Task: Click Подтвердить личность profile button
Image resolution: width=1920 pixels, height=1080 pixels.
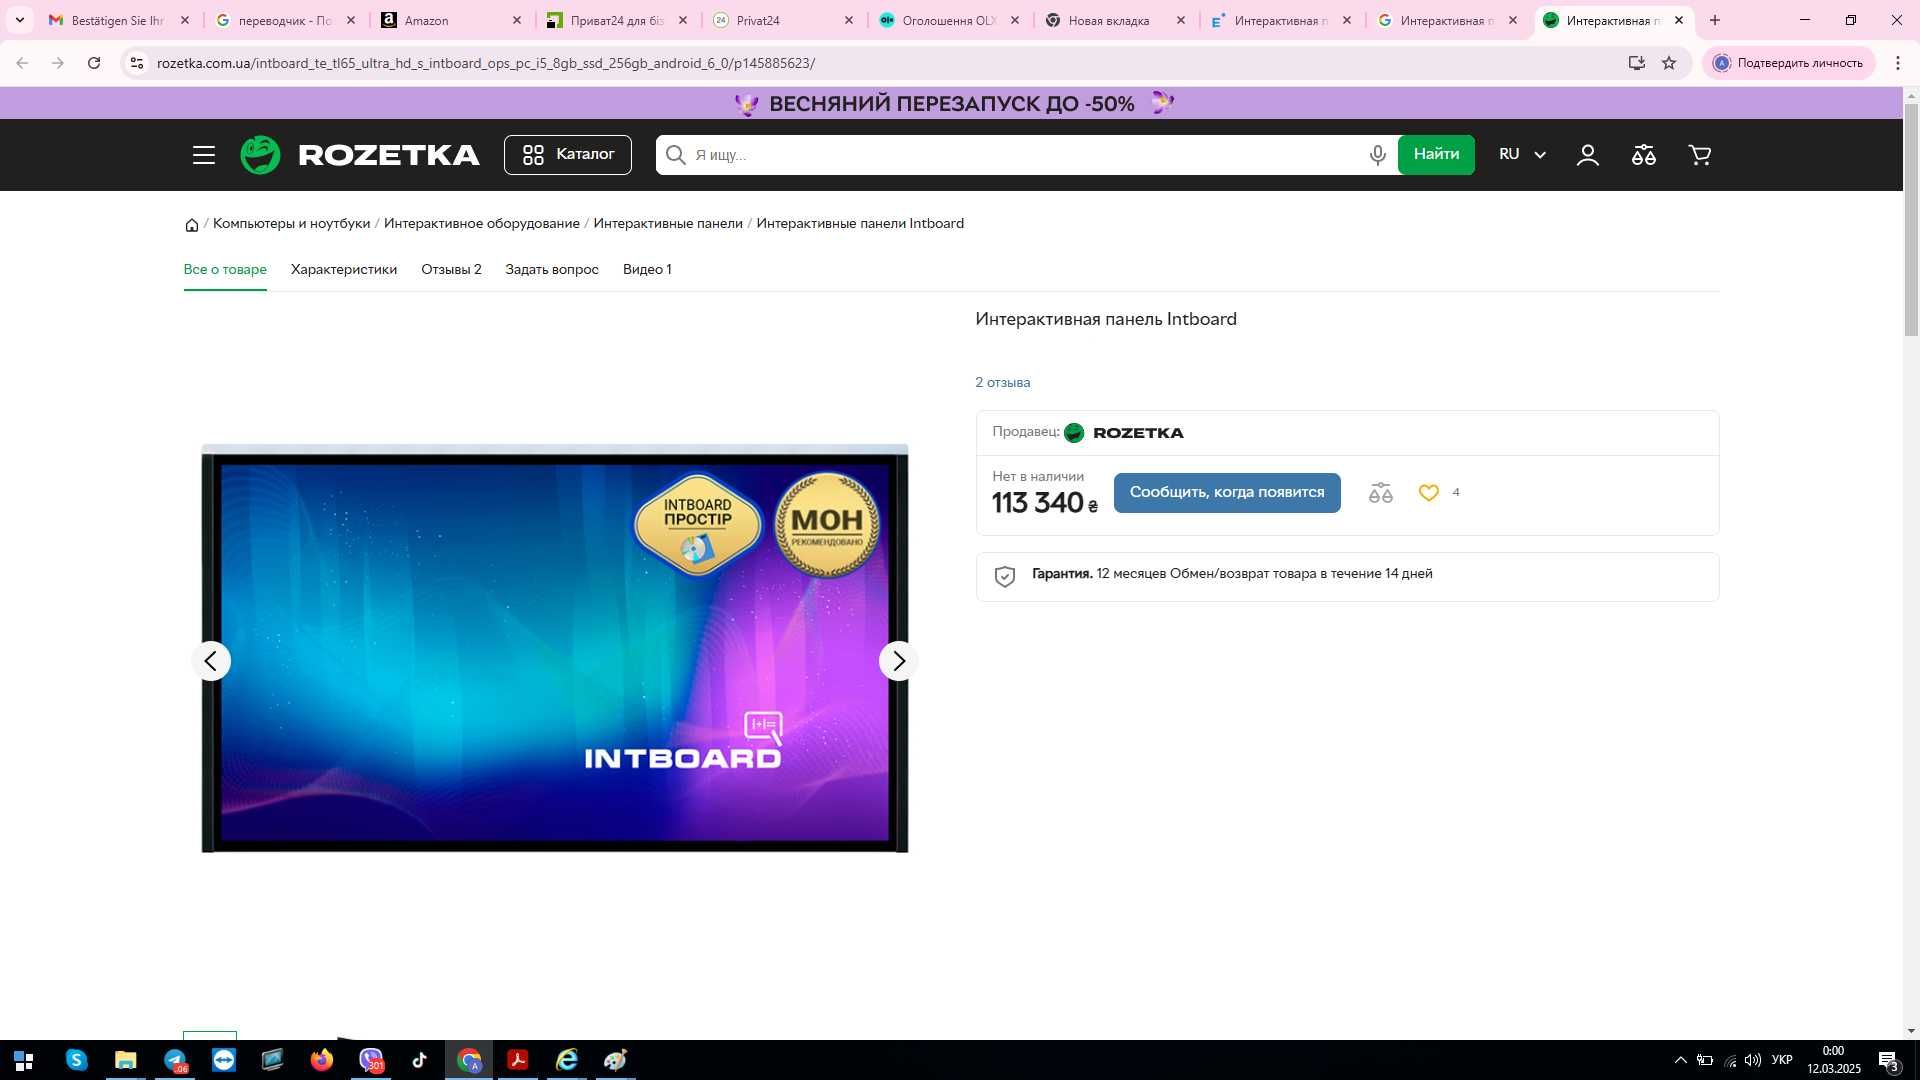Action: coord(1789,63)
